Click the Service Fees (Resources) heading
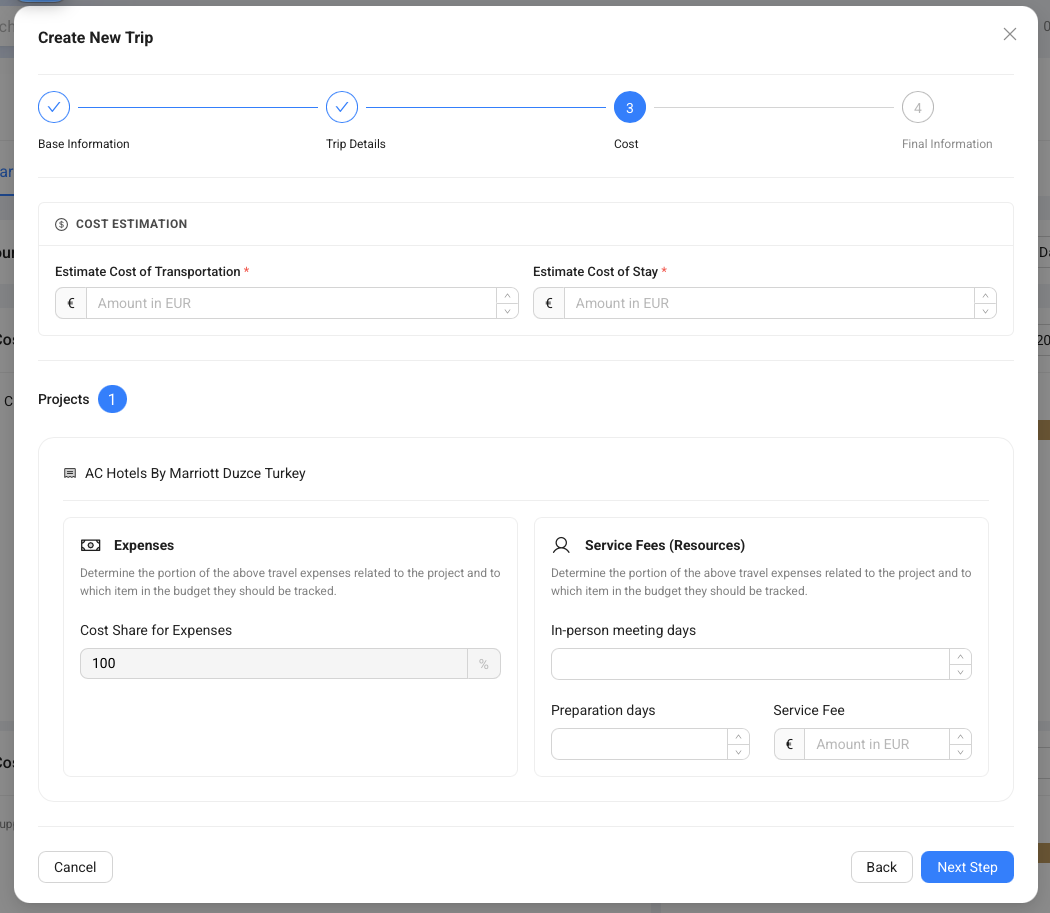 (x=665, y=545)
